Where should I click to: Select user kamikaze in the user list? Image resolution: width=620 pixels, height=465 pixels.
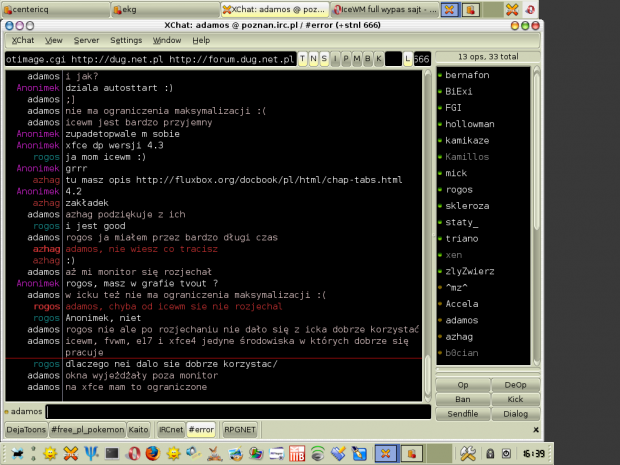pos(467,140)
